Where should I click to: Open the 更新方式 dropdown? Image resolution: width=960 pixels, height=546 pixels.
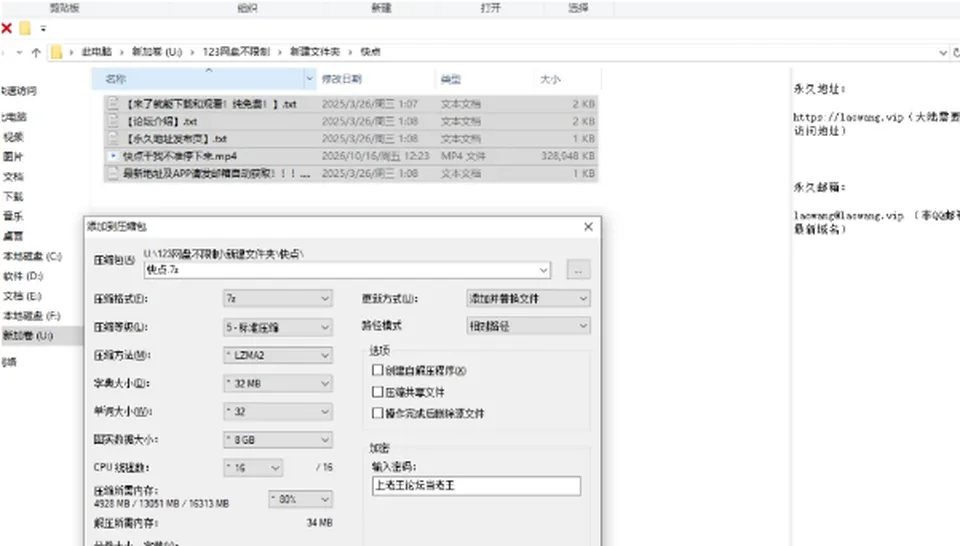click(528, 298)
